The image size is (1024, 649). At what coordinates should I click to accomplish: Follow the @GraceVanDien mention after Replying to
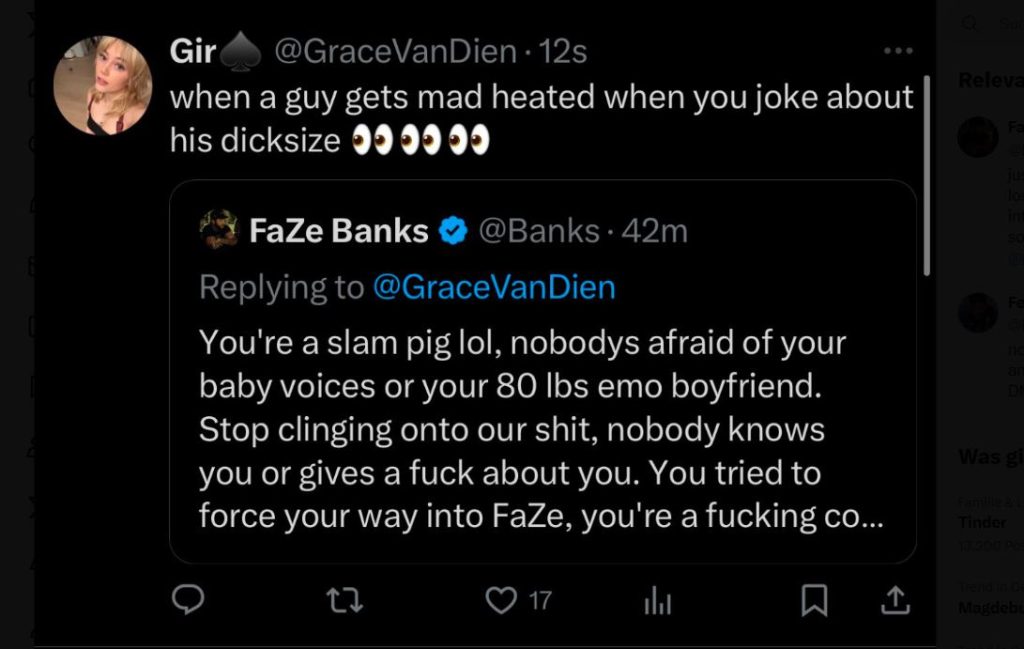point(494,288)
